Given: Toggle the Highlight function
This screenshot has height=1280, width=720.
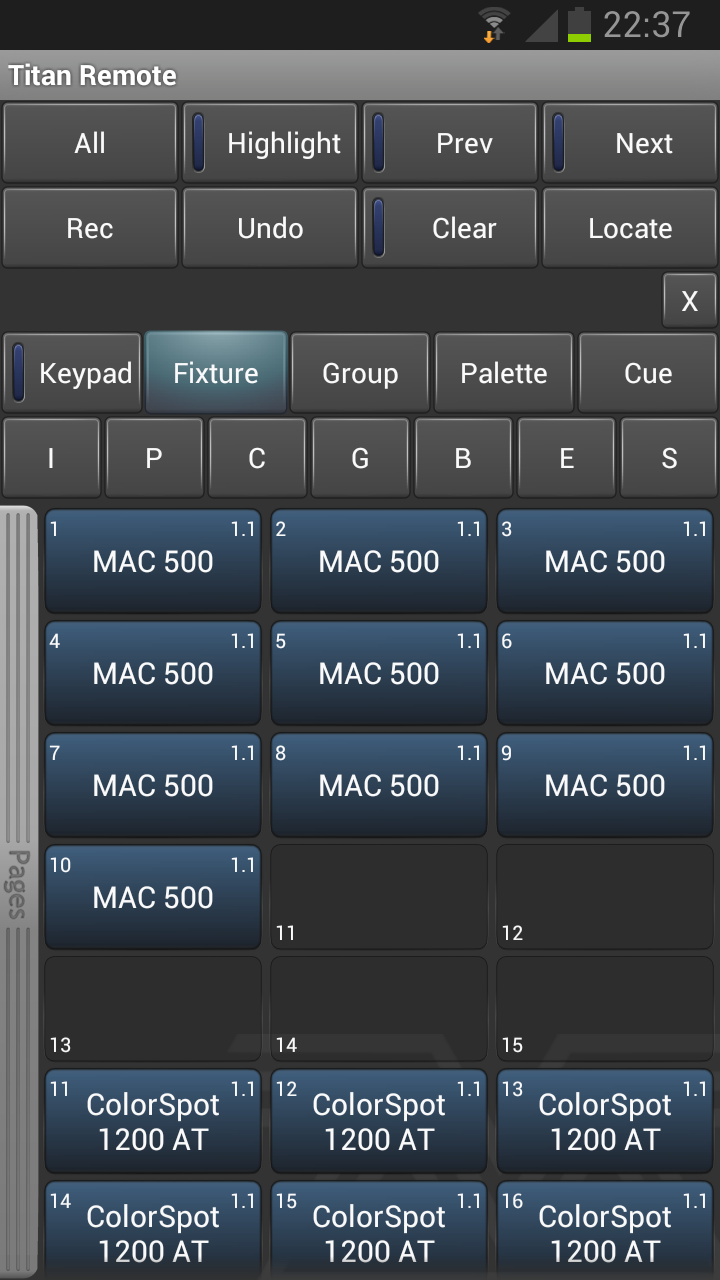Looking at the screenshot, I should tap(270, 142).
